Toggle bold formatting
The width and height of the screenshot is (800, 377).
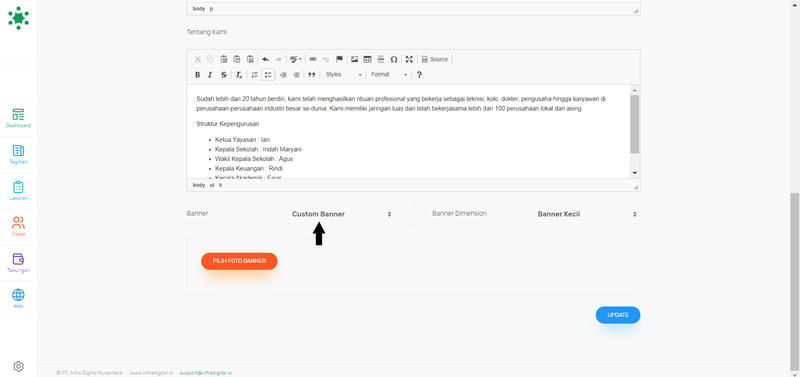[198, 74]
